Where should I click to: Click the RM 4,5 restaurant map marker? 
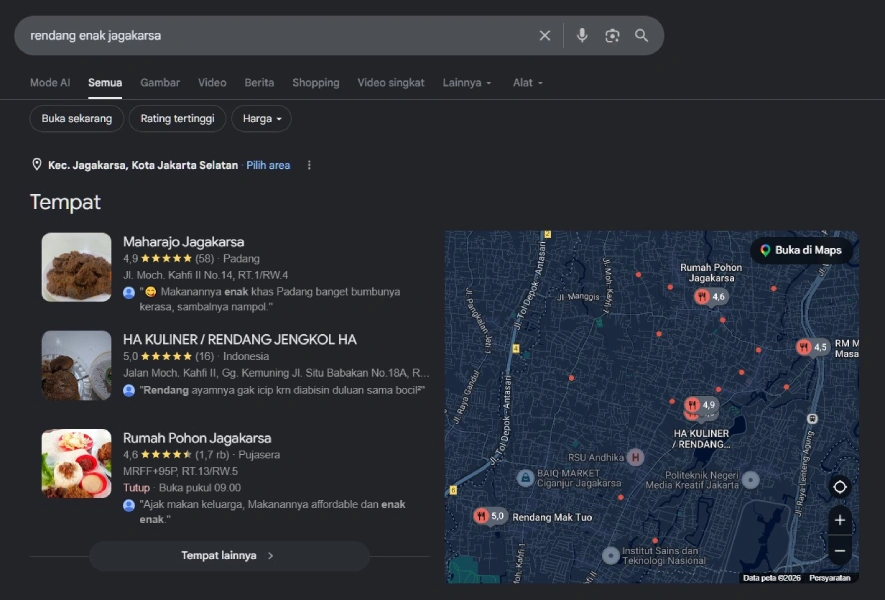click(x=812, y=347)
